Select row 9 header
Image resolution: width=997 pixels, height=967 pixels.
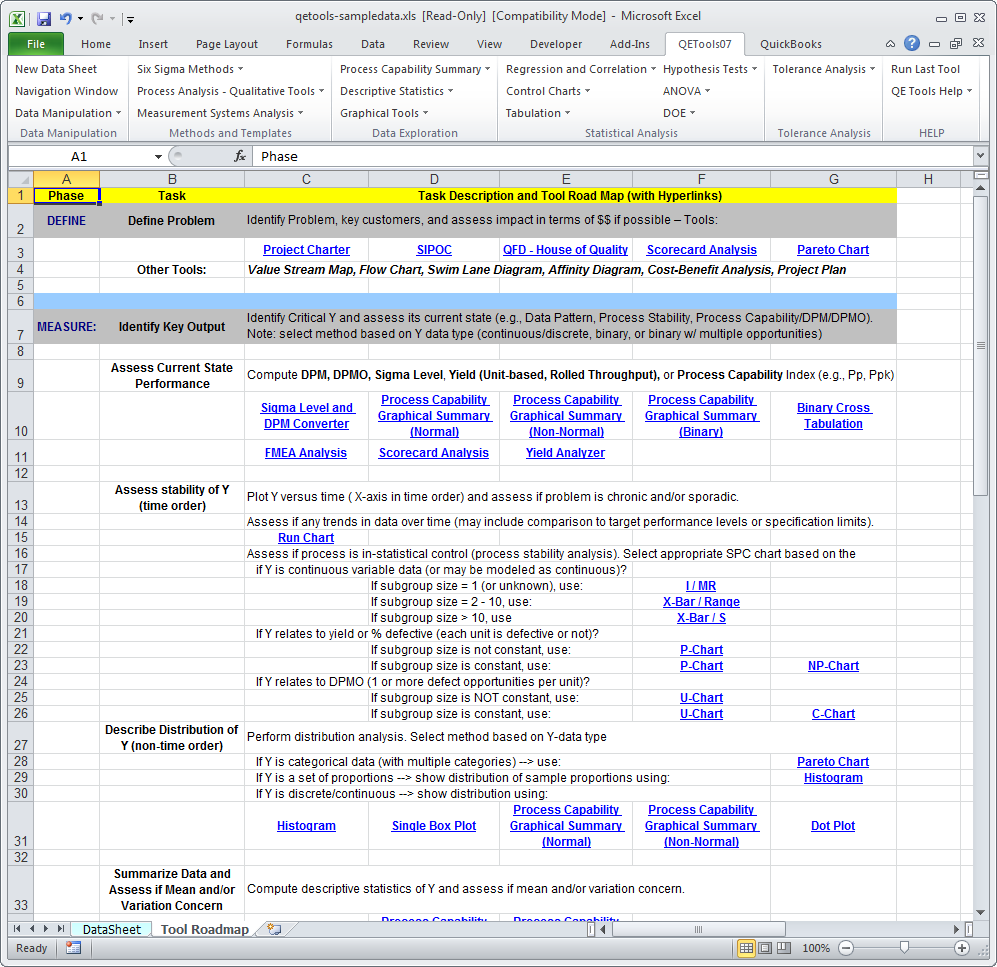pyautogui.click(x=21, y=376)
